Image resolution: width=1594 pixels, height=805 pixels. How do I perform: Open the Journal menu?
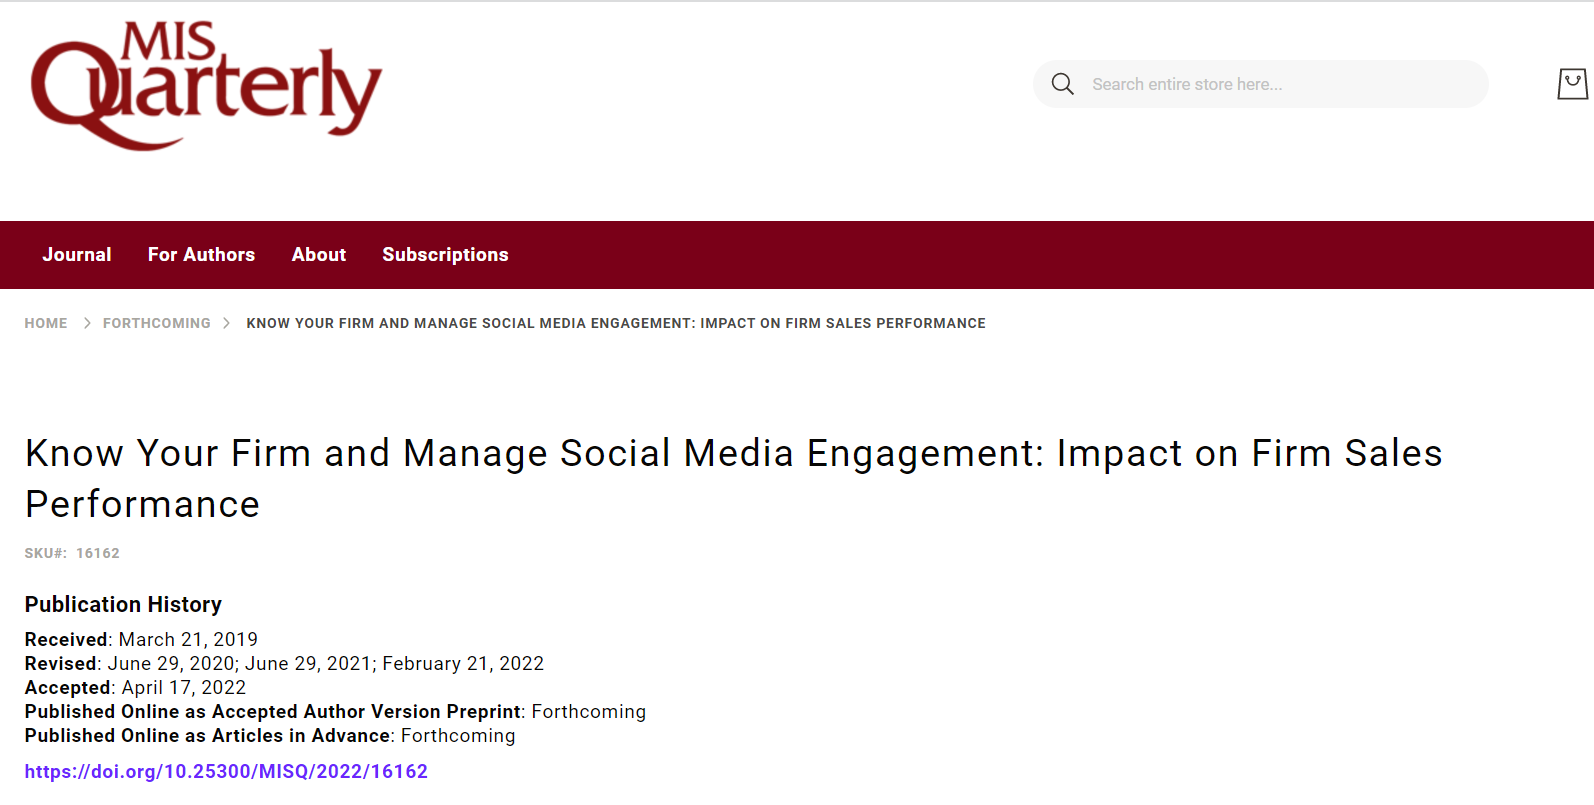click(77, 255)
